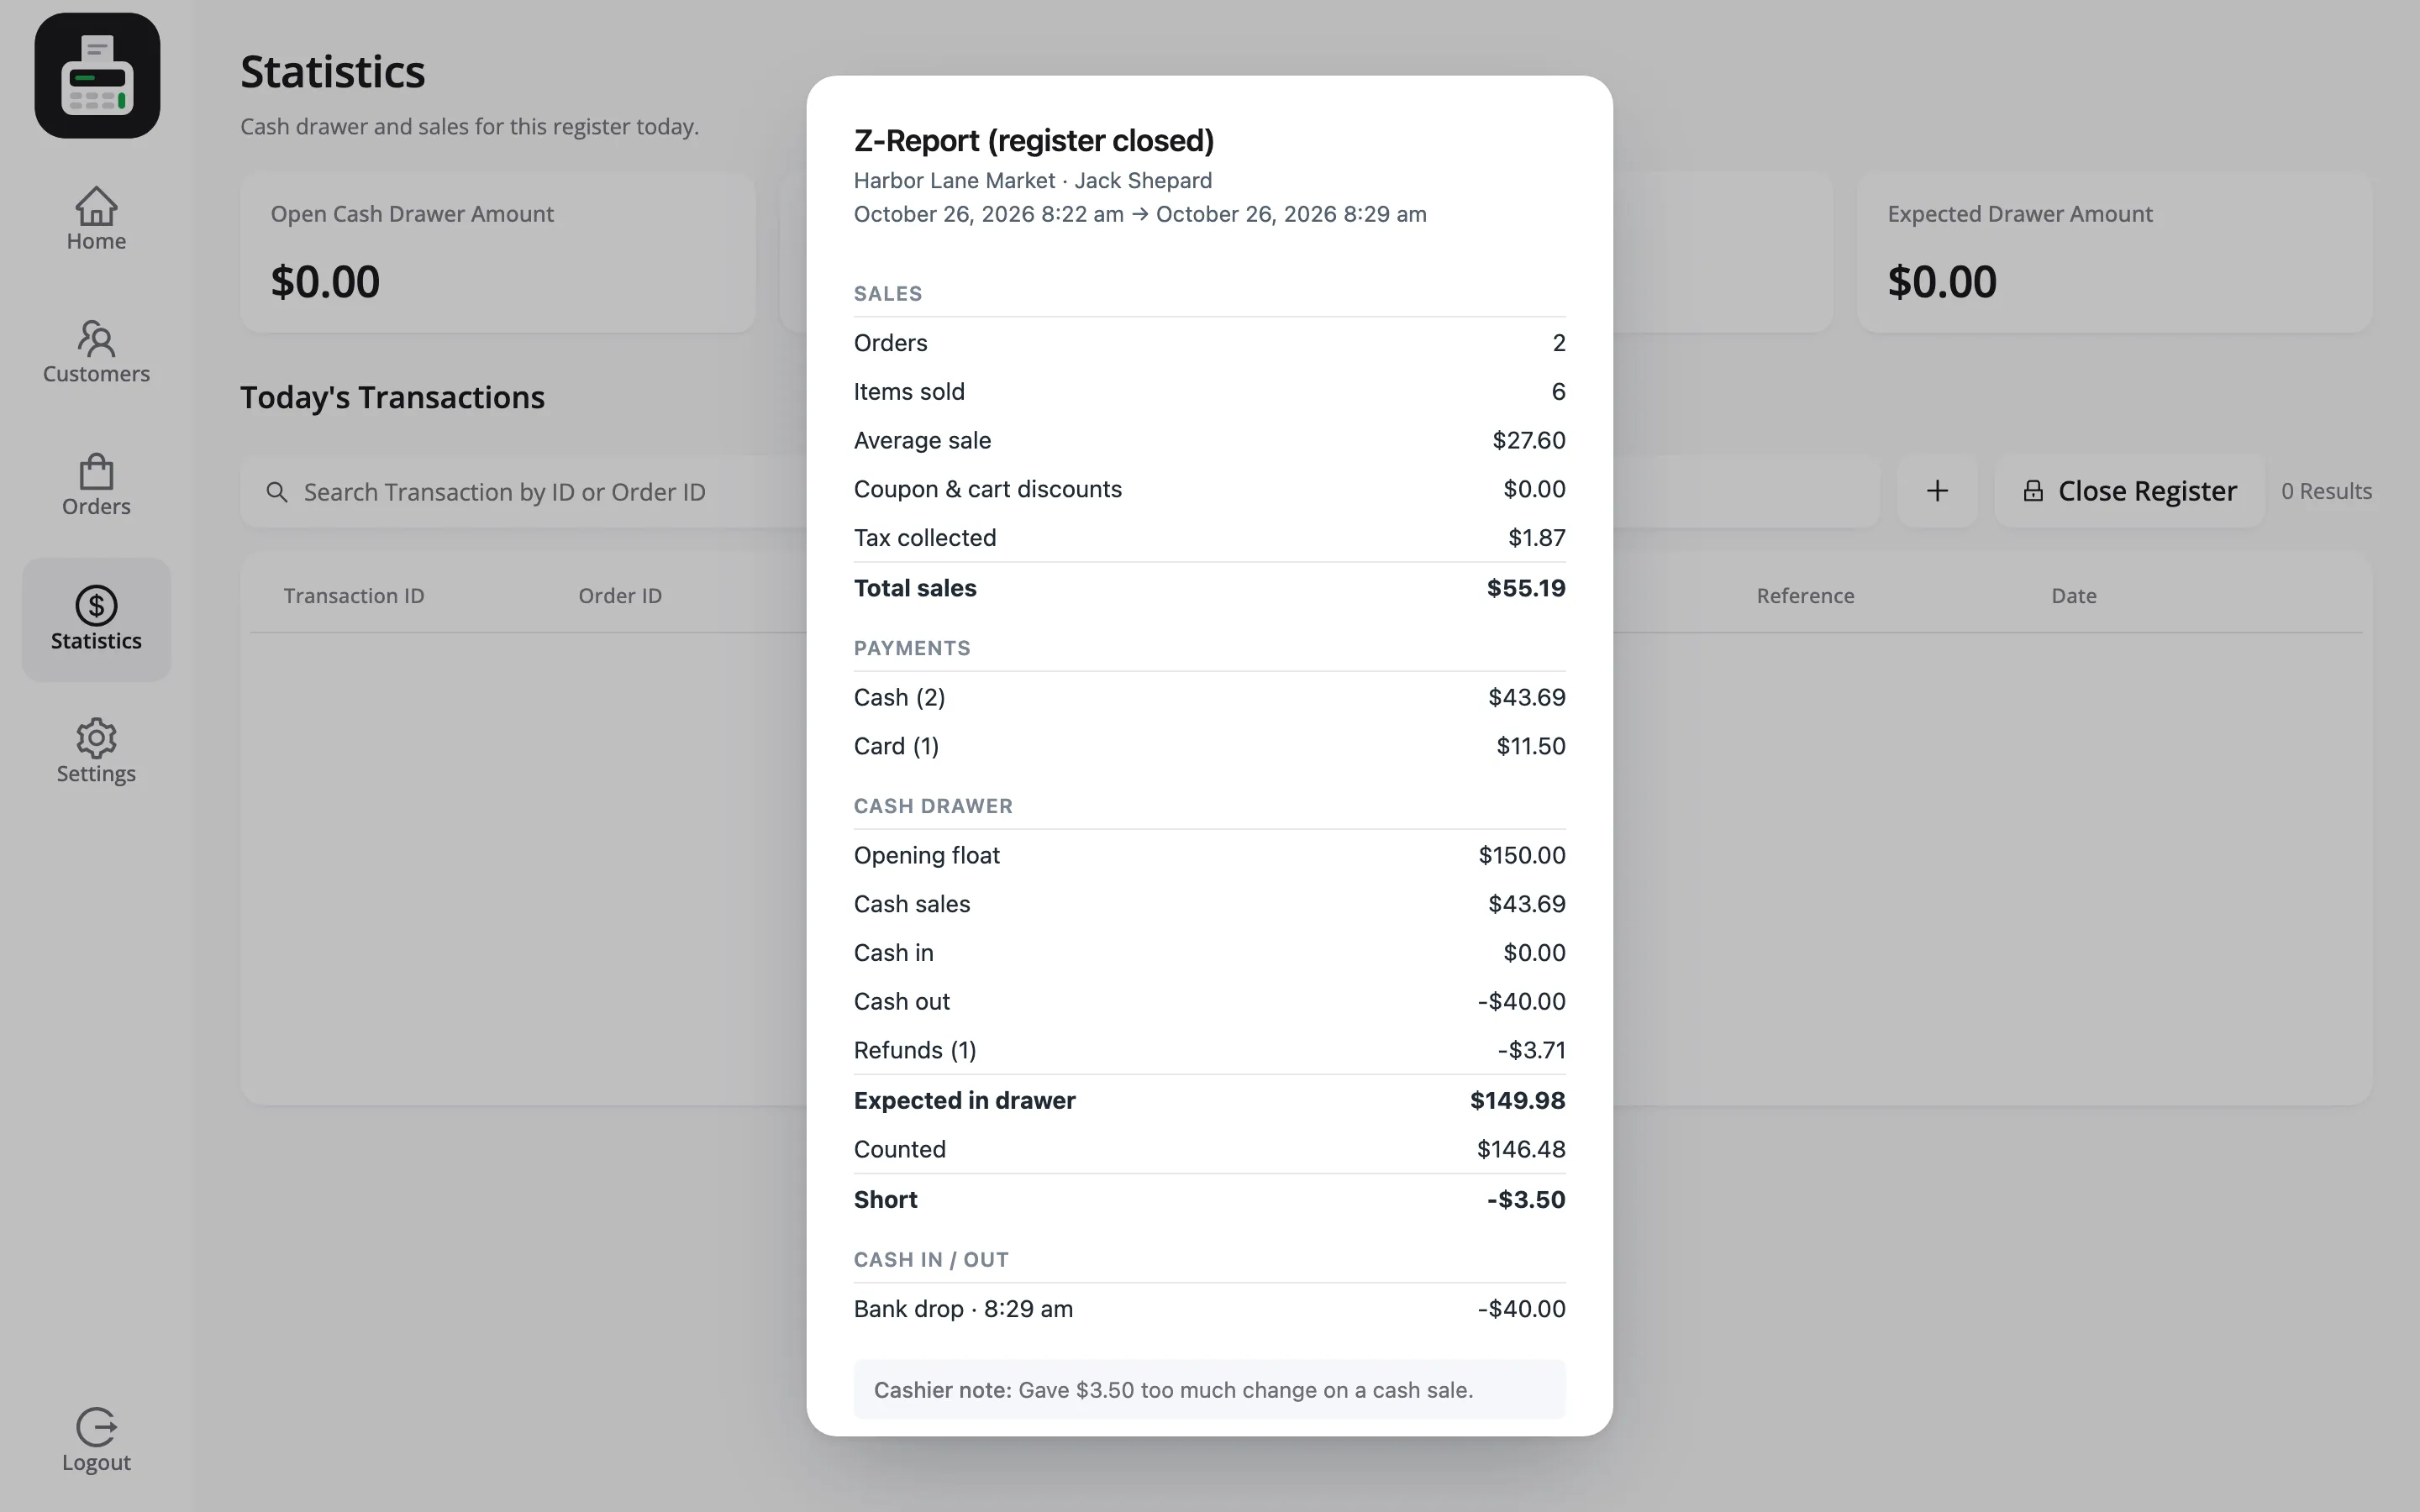Click the transaction search magnifier icon
This screenshot has width=2420, height=1512.
click(x=277, y=492)
